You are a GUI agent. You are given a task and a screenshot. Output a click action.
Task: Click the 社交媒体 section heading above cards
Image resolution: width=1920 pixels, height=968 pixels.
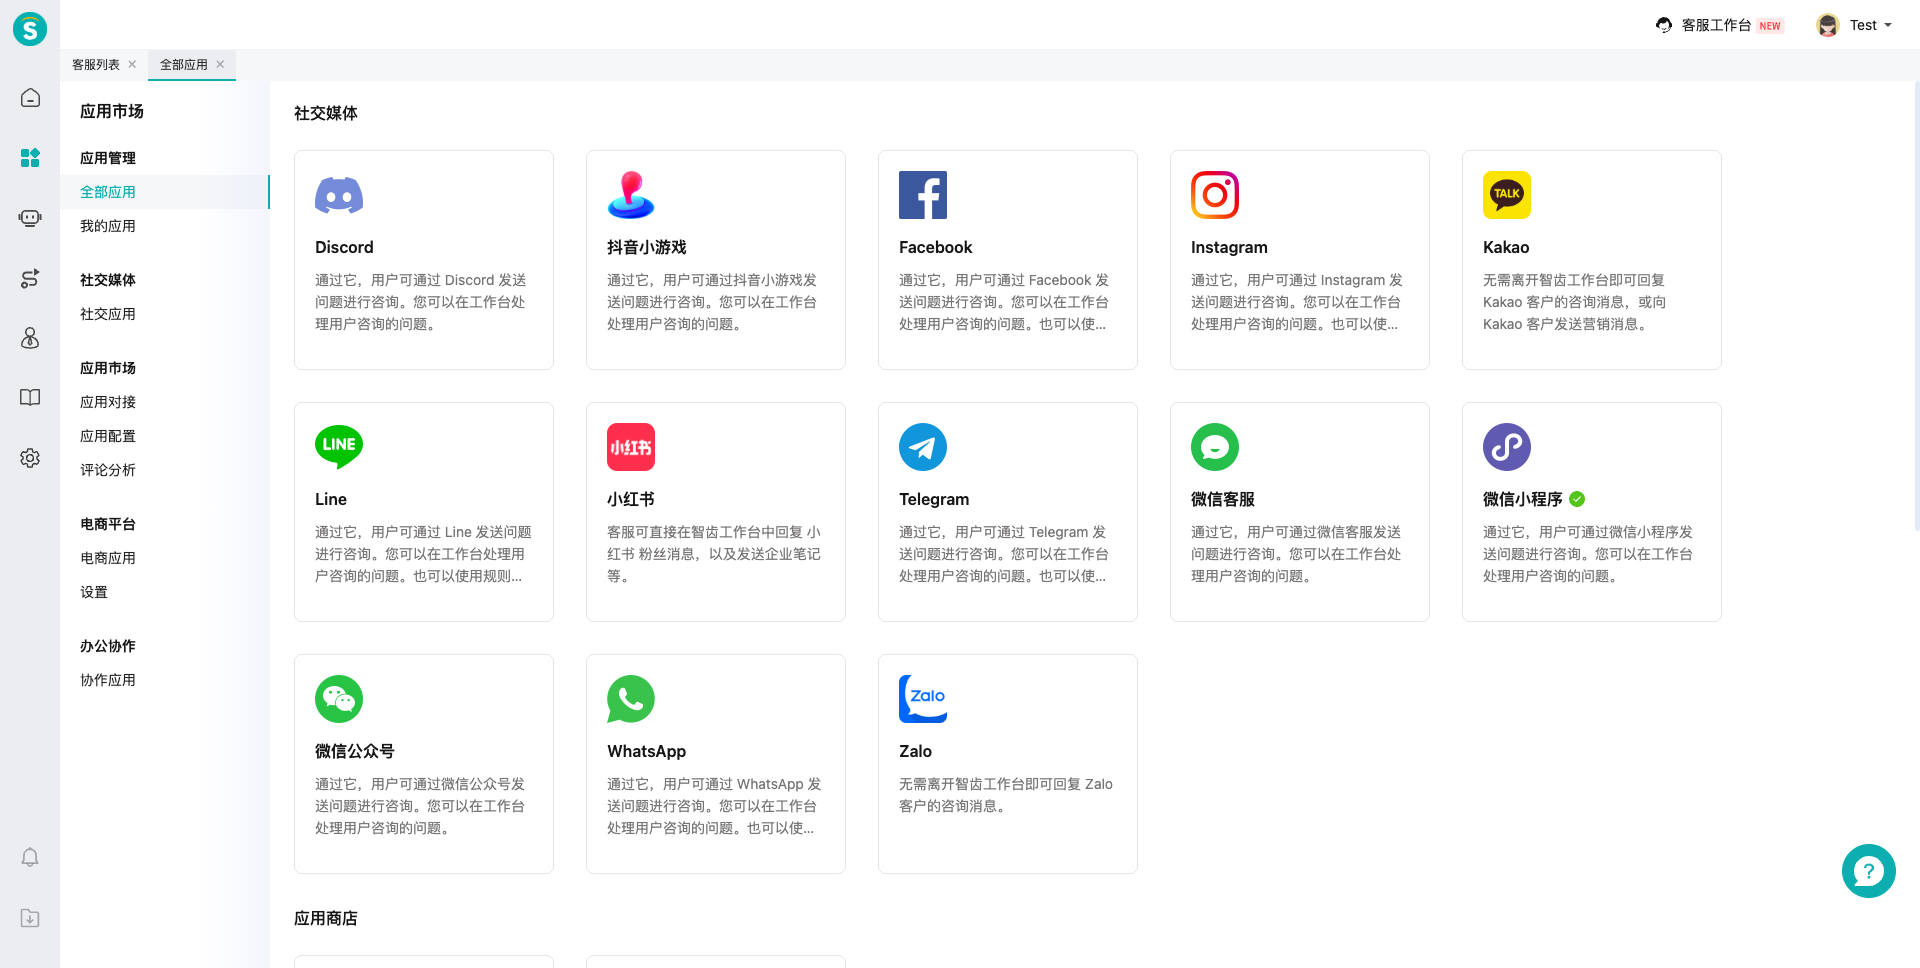tap(326, 113)
